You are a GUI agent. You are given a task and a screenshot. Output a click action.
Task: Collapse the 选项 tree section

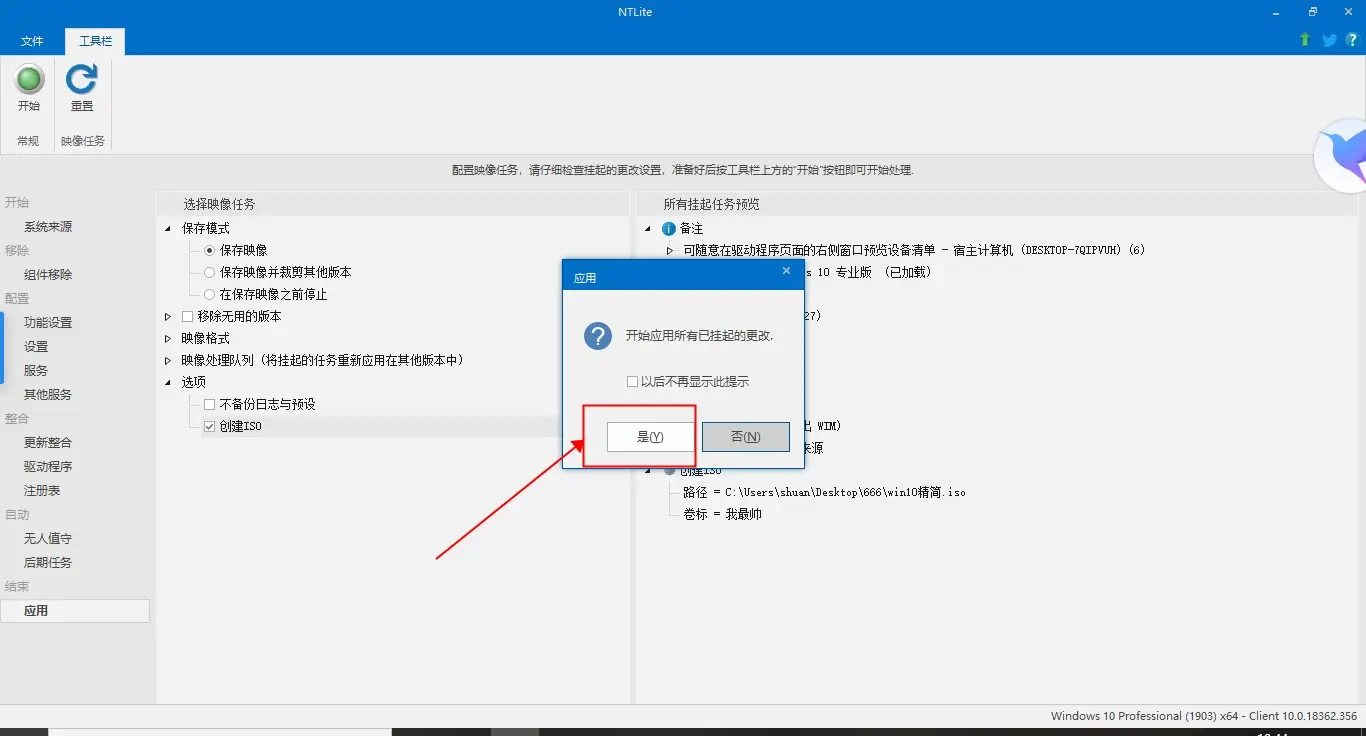tap(168, 382)
